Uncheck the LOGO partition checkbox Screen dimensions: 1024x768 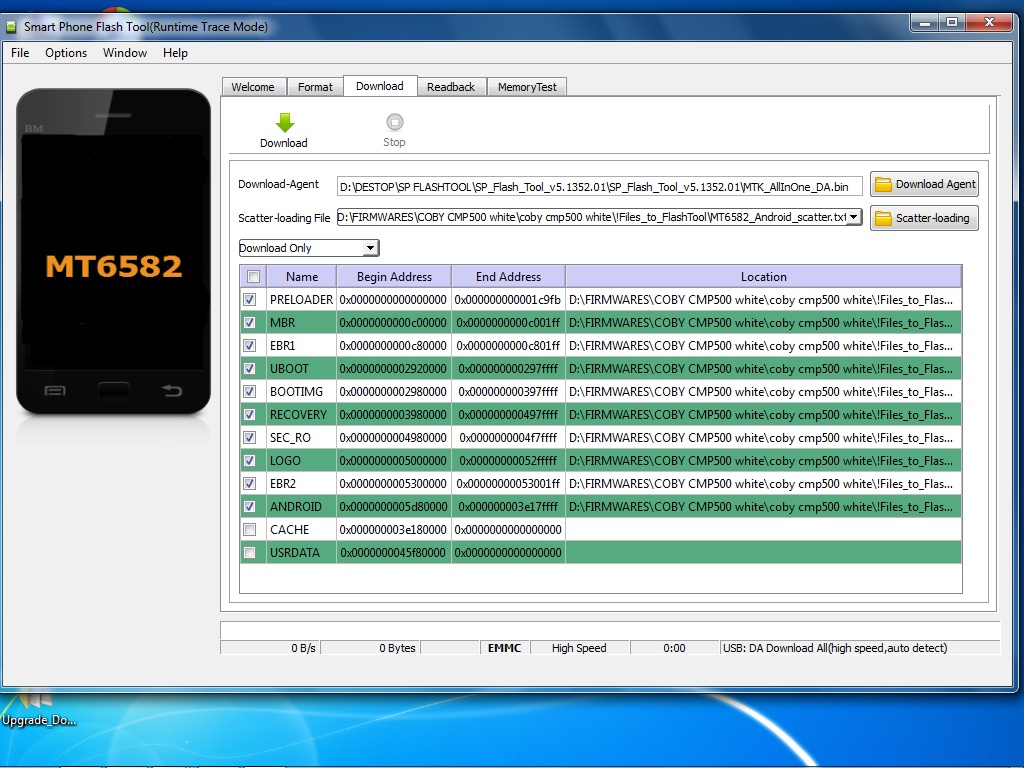pyautogui.click(x=249, y=460)
